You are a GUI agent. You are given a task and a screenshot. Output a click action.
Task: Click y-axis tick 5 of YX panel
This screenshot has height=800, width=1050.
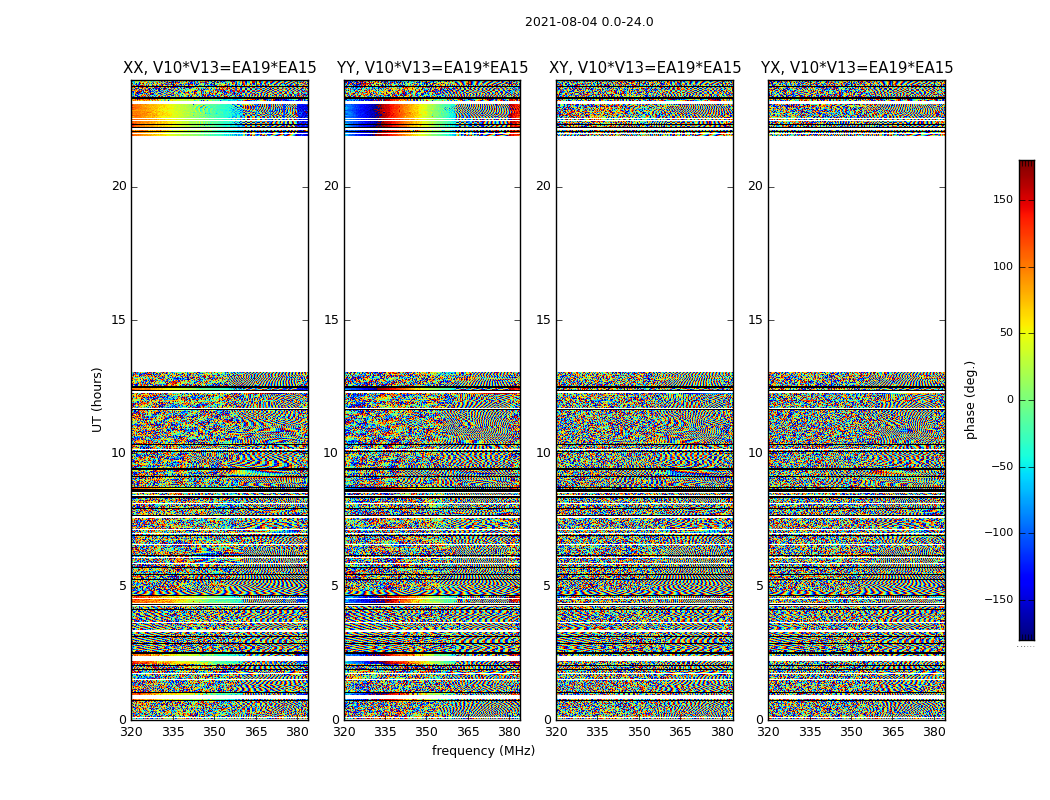click(x=759, y=586)
